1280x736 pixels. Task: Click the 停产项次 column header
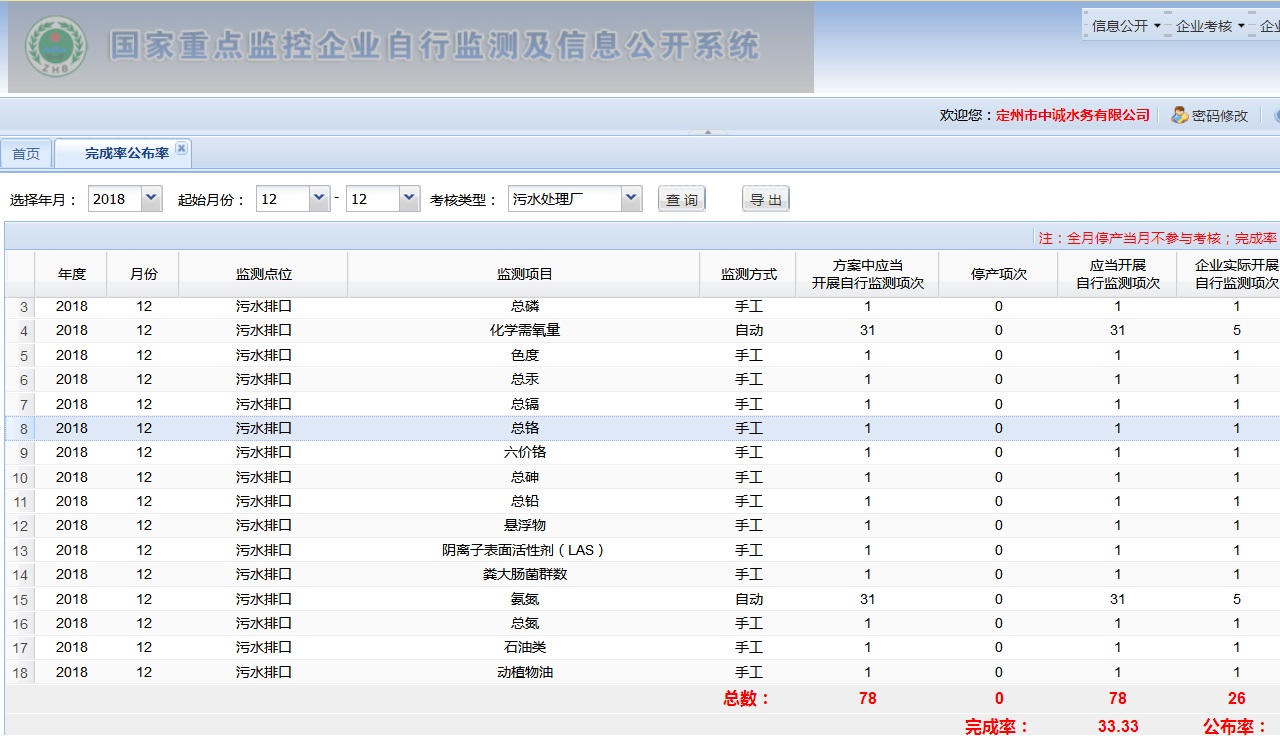coord(998,274)
